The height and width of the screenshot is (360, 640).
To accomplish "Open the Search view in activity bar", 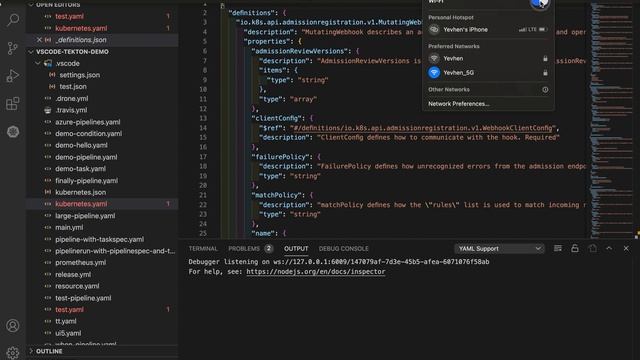I will click(13, 19).
